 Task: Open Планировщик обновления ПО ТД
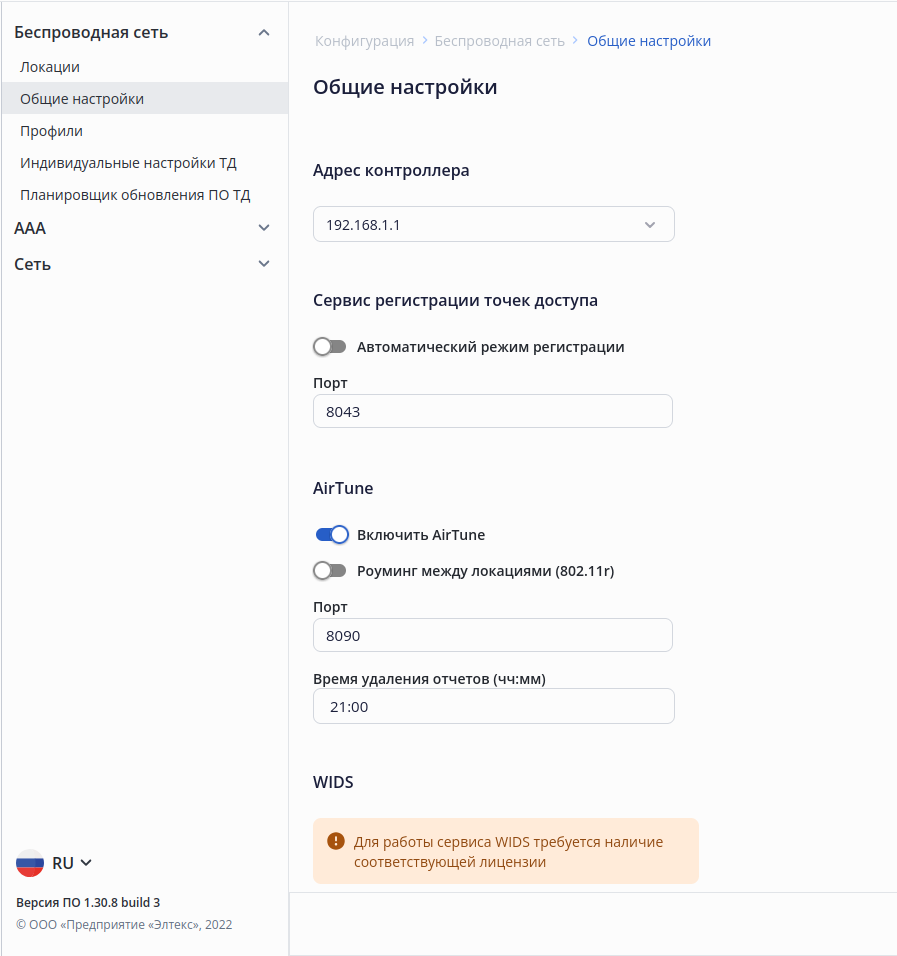[x=135, y=195]
